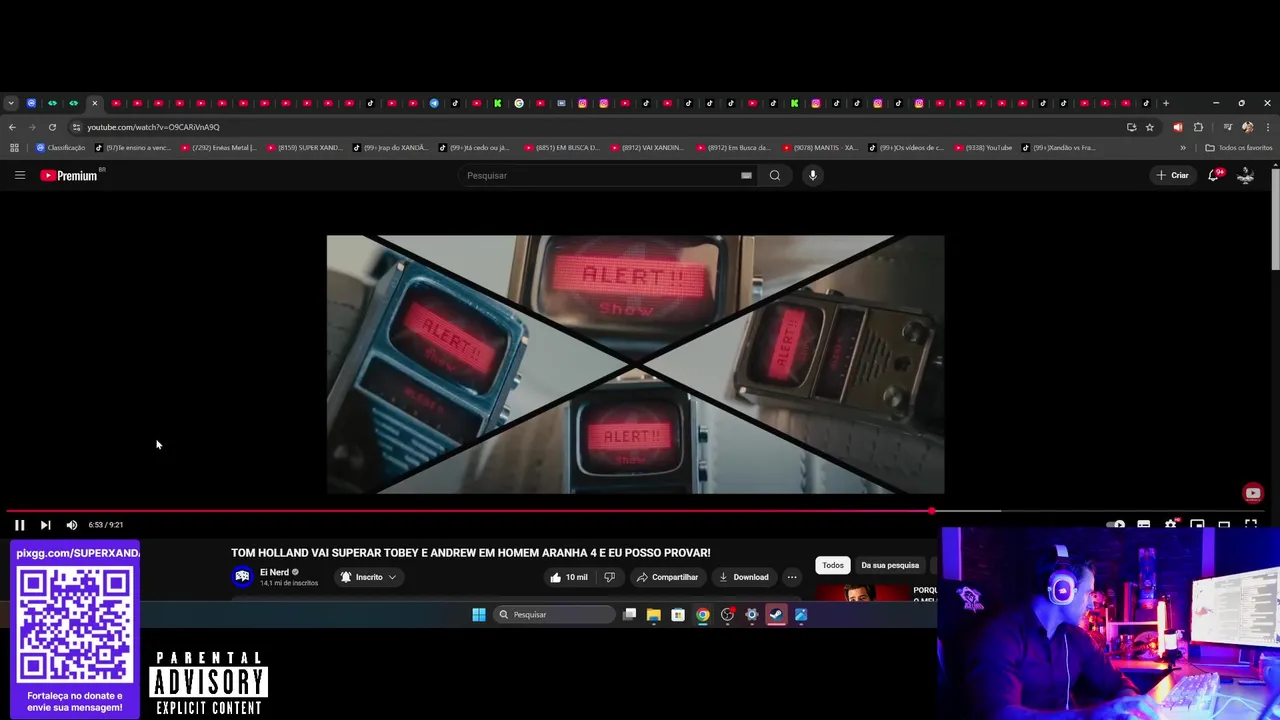Open Chrome tab search dropdown arrow
Image resolution: width=1280 pixels, height=720 pixels.
10,103
